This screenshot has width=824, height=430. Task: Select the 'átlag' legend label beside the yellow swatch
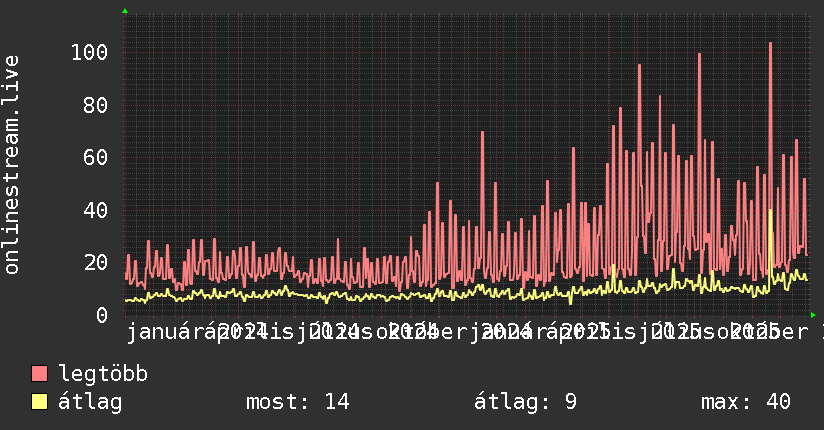(90, 402)
